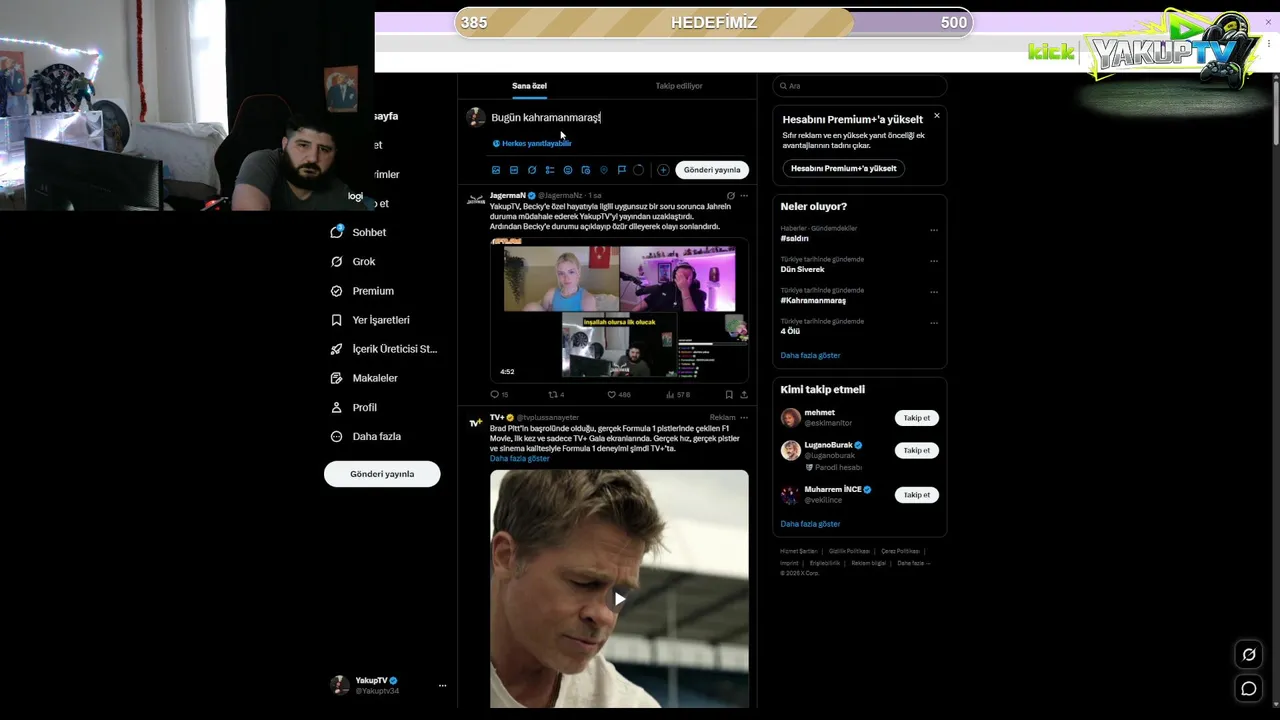Add a poll to the post

point(550,170)
